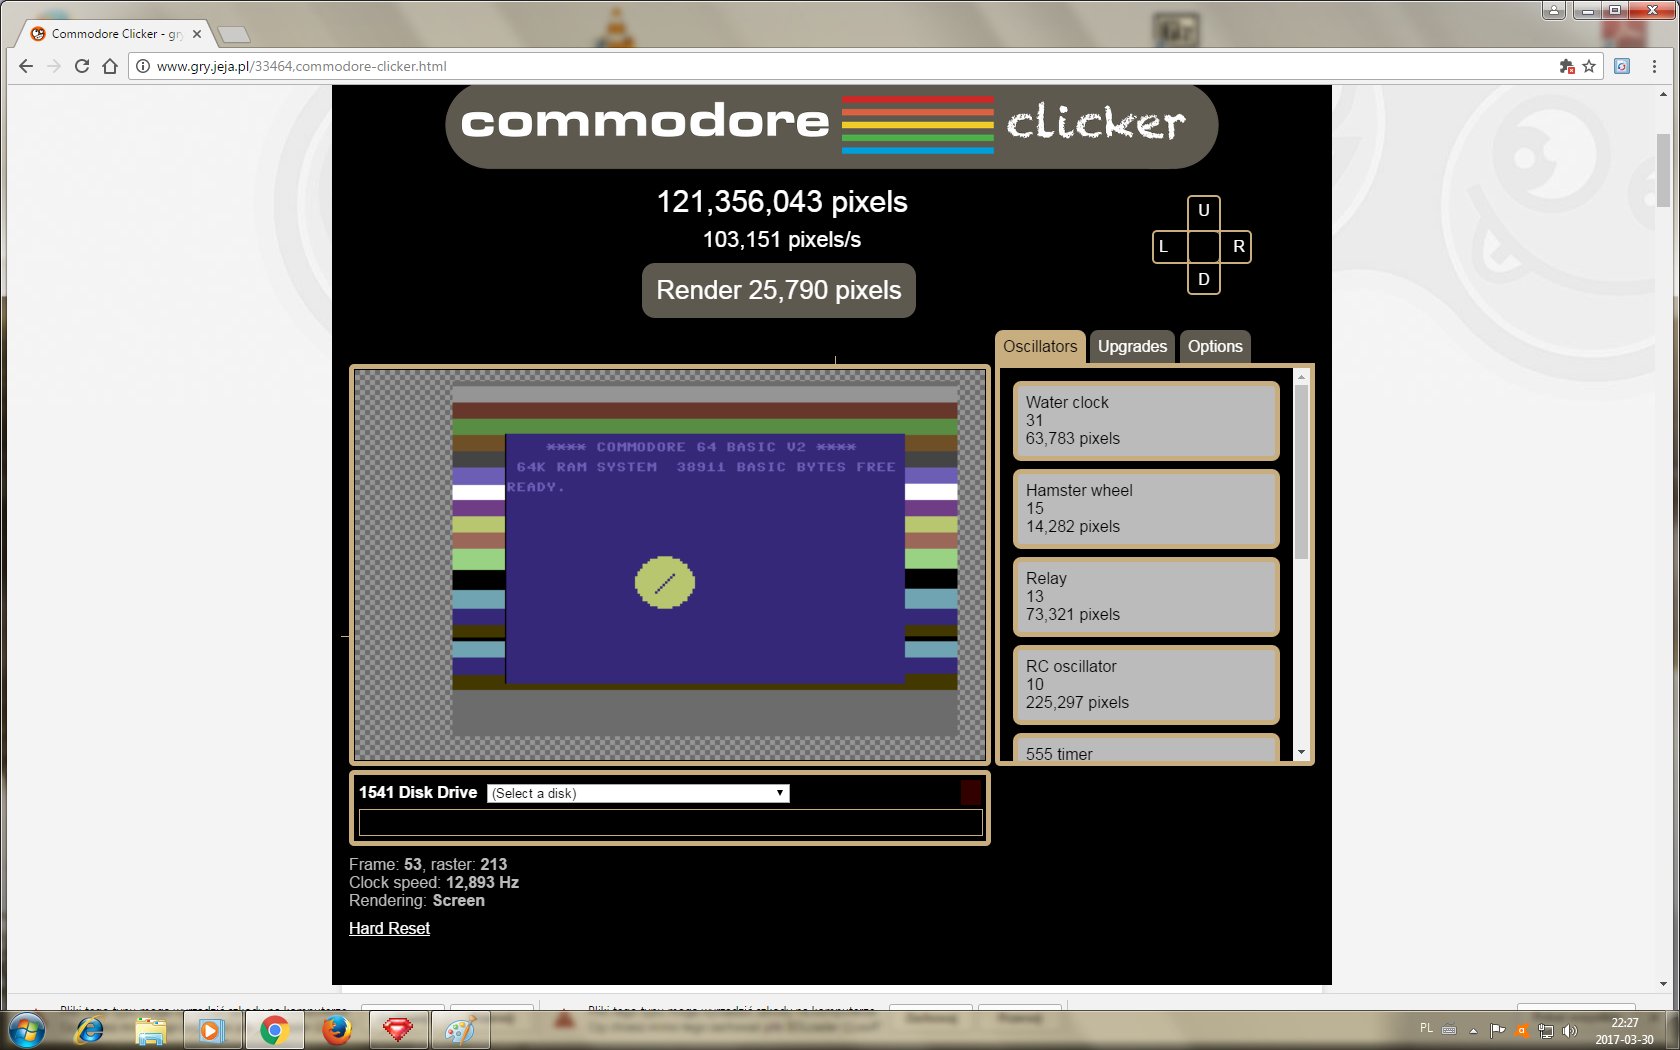Click the Commodore Clicker logo banner
This screenshot has height=1050, width=1680.
(x=831, y=124)
